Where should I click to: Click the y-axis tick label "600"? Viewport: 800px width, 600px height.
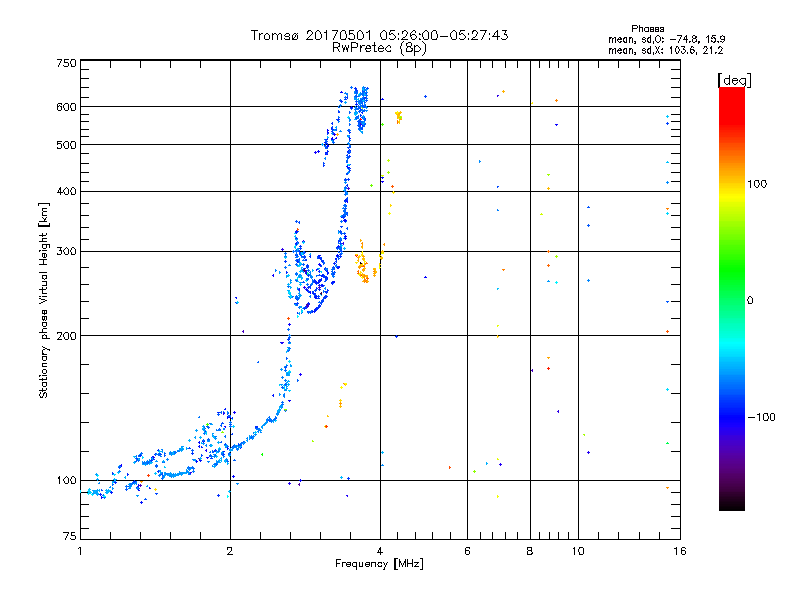(x=66, y=107)
